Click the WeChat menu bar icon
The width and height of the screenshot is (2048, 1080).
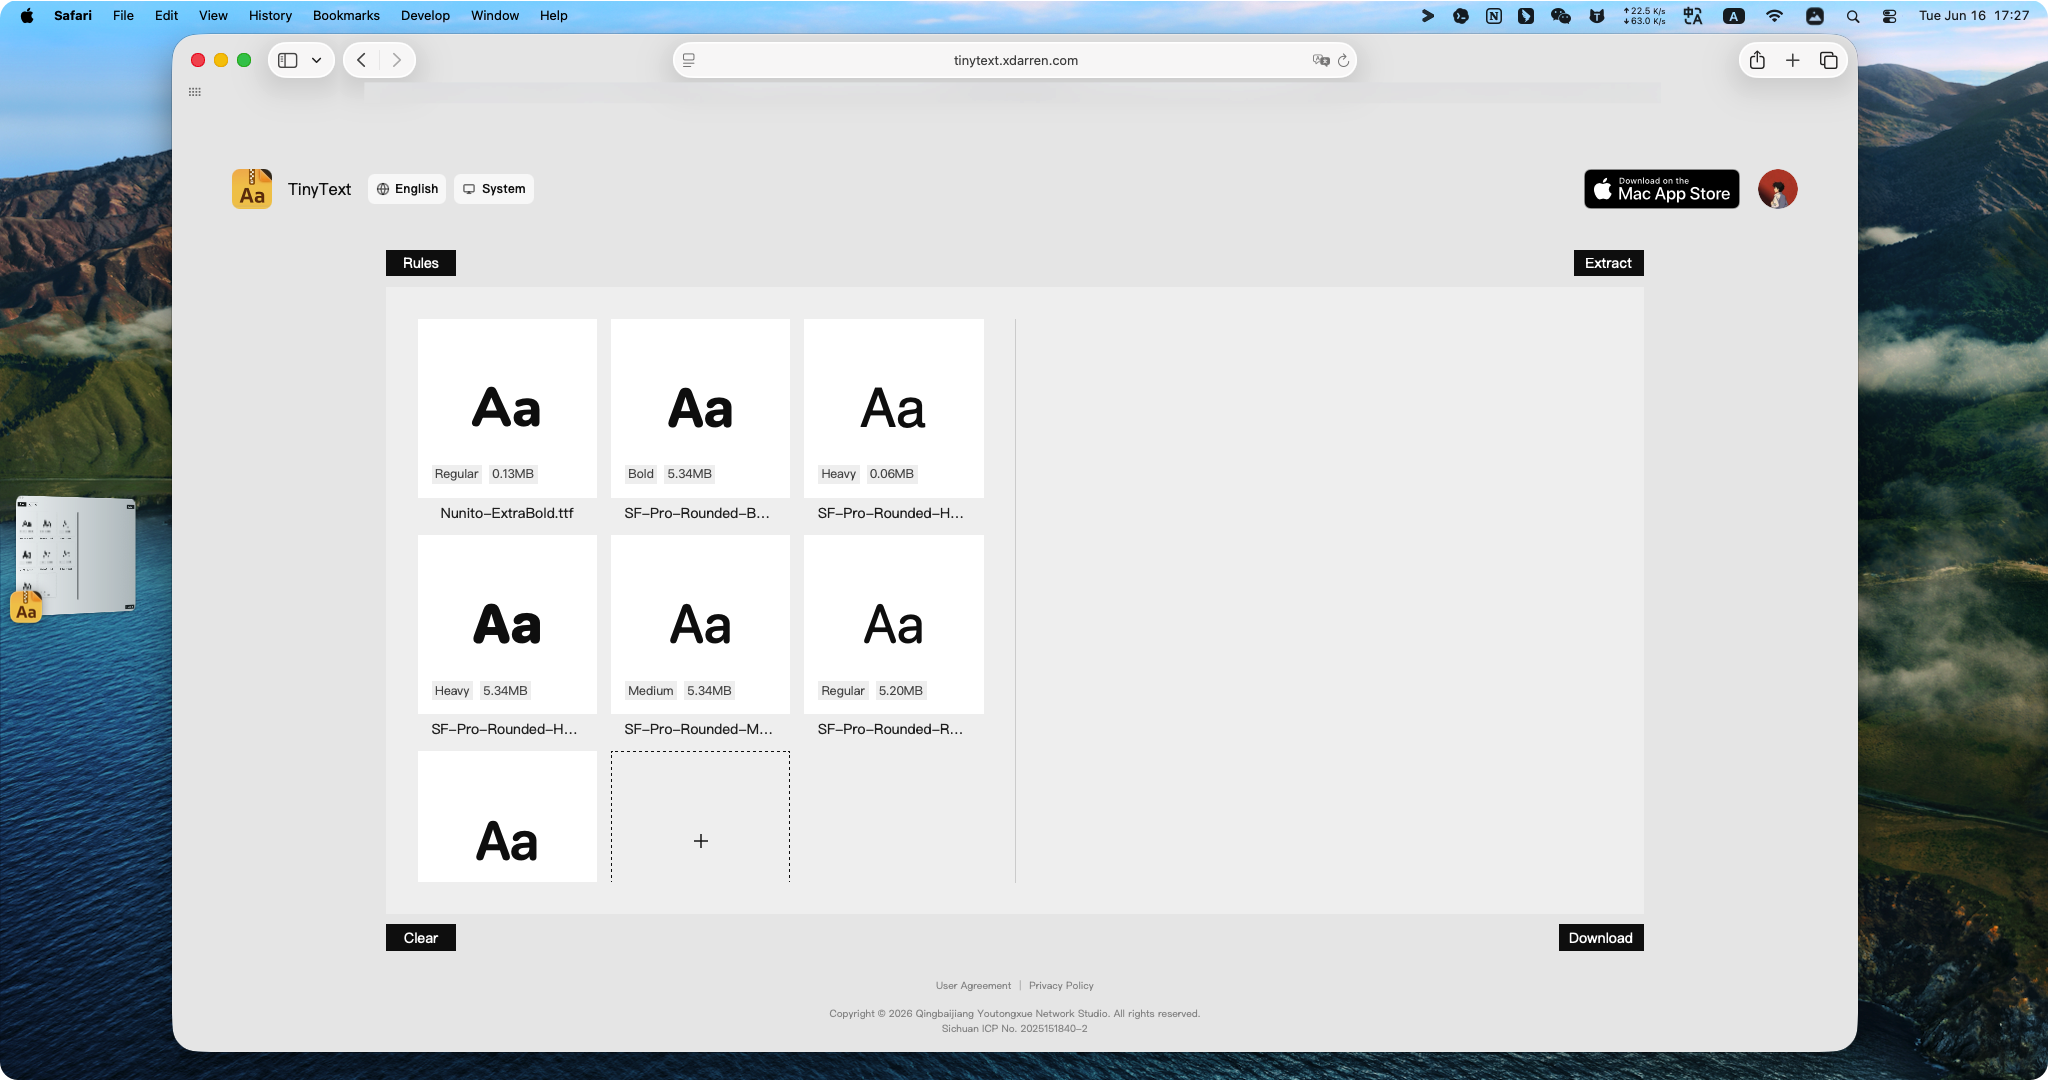(1560, 15)
